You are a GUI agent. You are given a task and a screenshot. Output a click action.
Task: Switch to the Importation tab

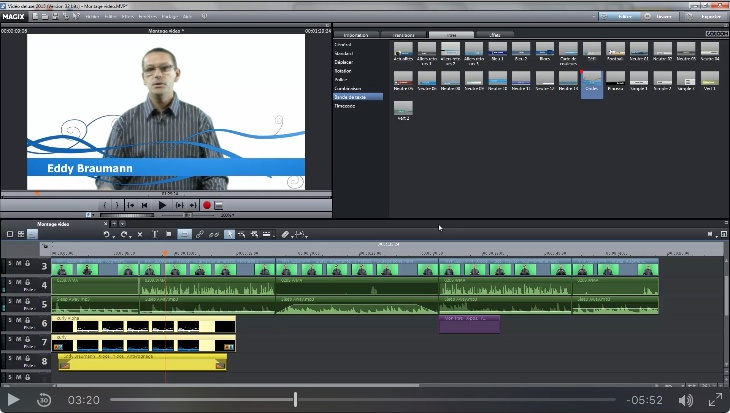pyautogui.click(x=356, y=35)
